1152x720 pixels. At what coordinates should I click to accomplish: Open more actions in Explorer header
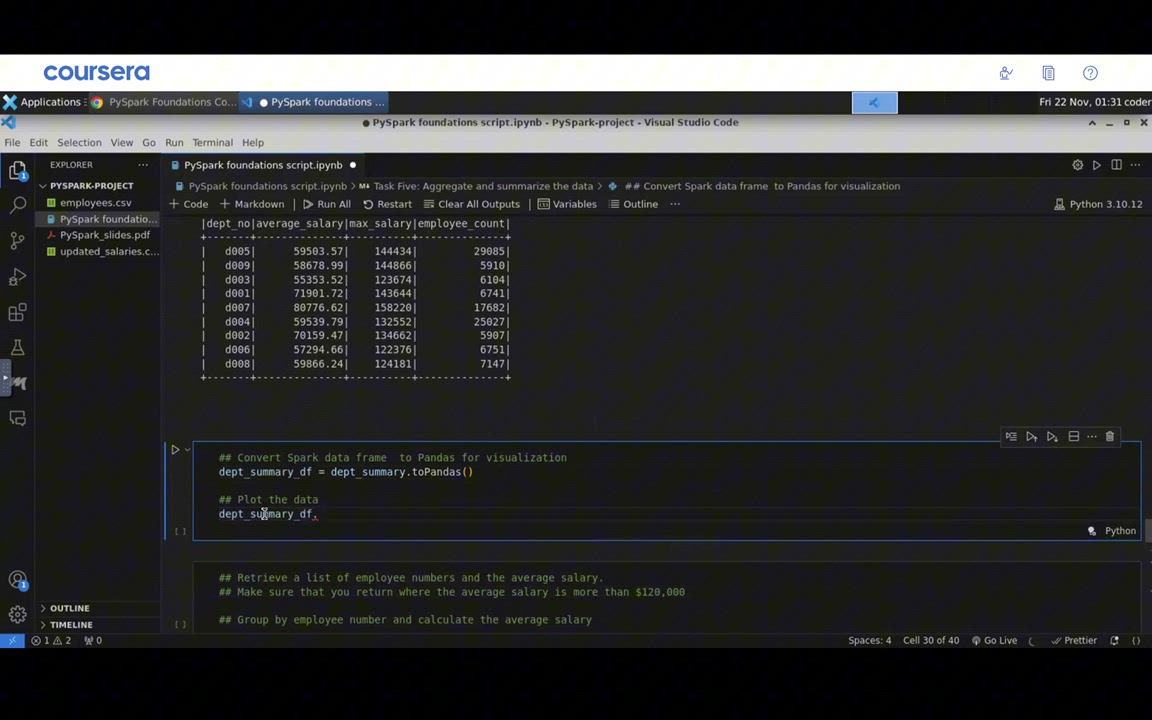[143, 165]
